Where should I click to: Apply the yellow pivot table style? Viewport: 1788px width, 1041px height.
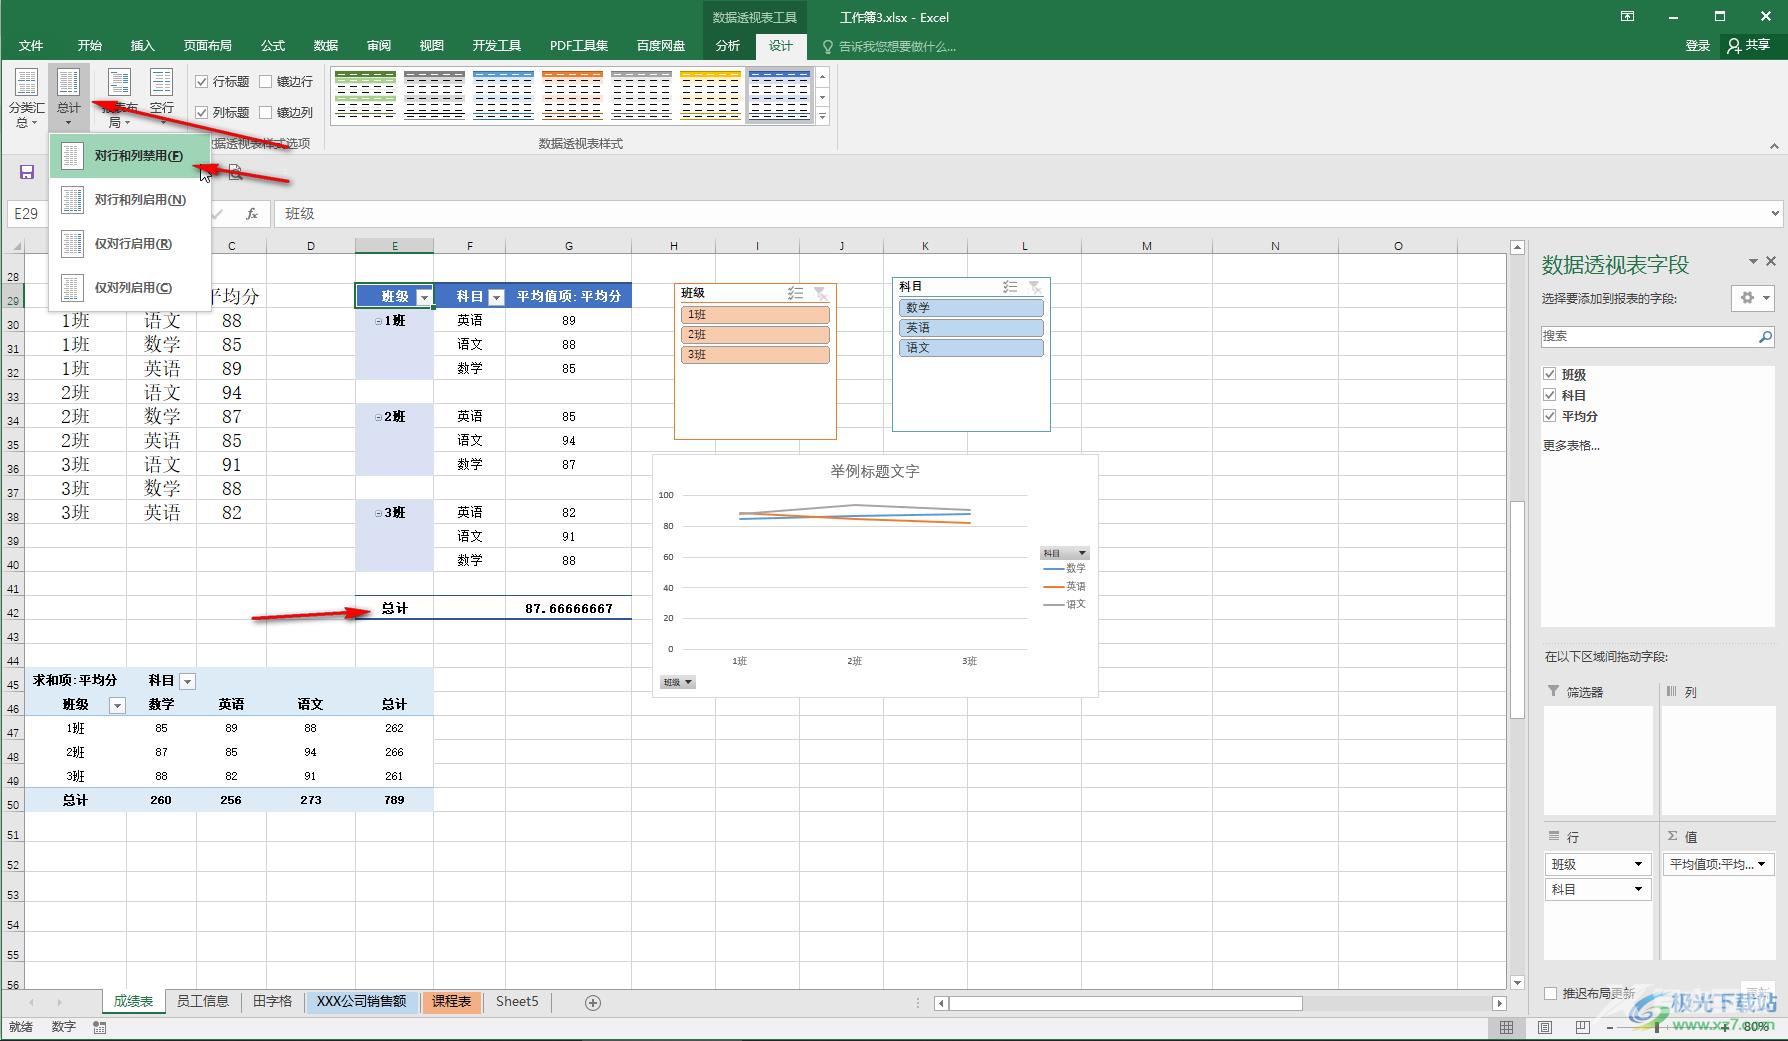coord(710,95)
